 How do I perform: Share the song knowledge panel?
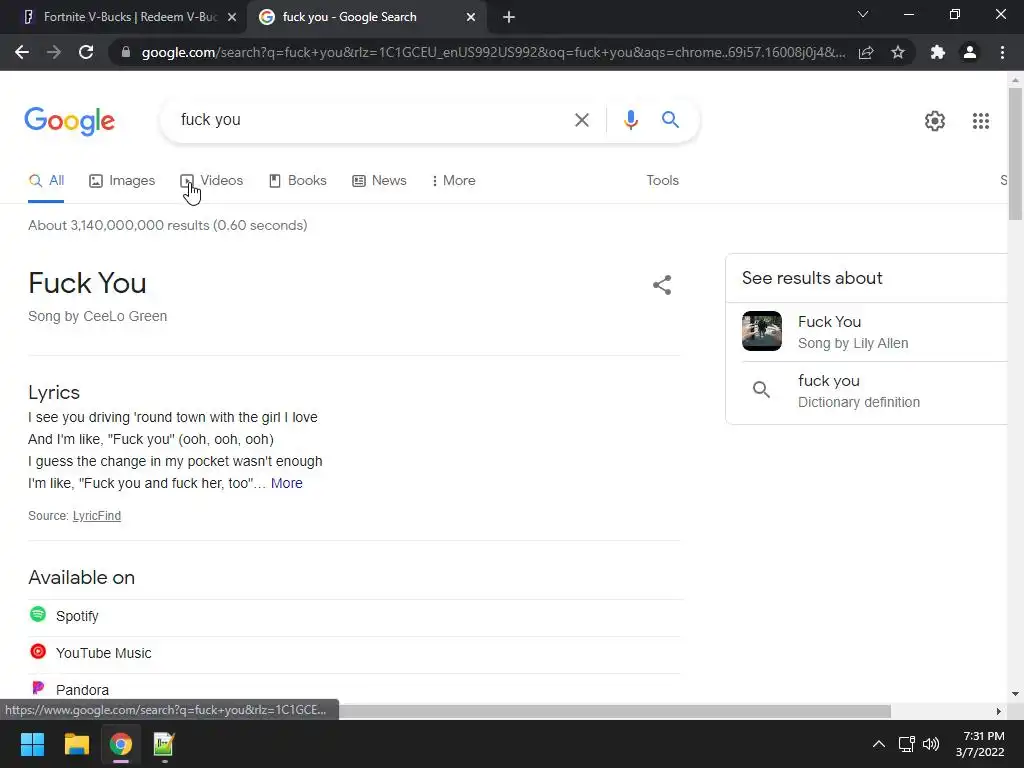point(662,285)
